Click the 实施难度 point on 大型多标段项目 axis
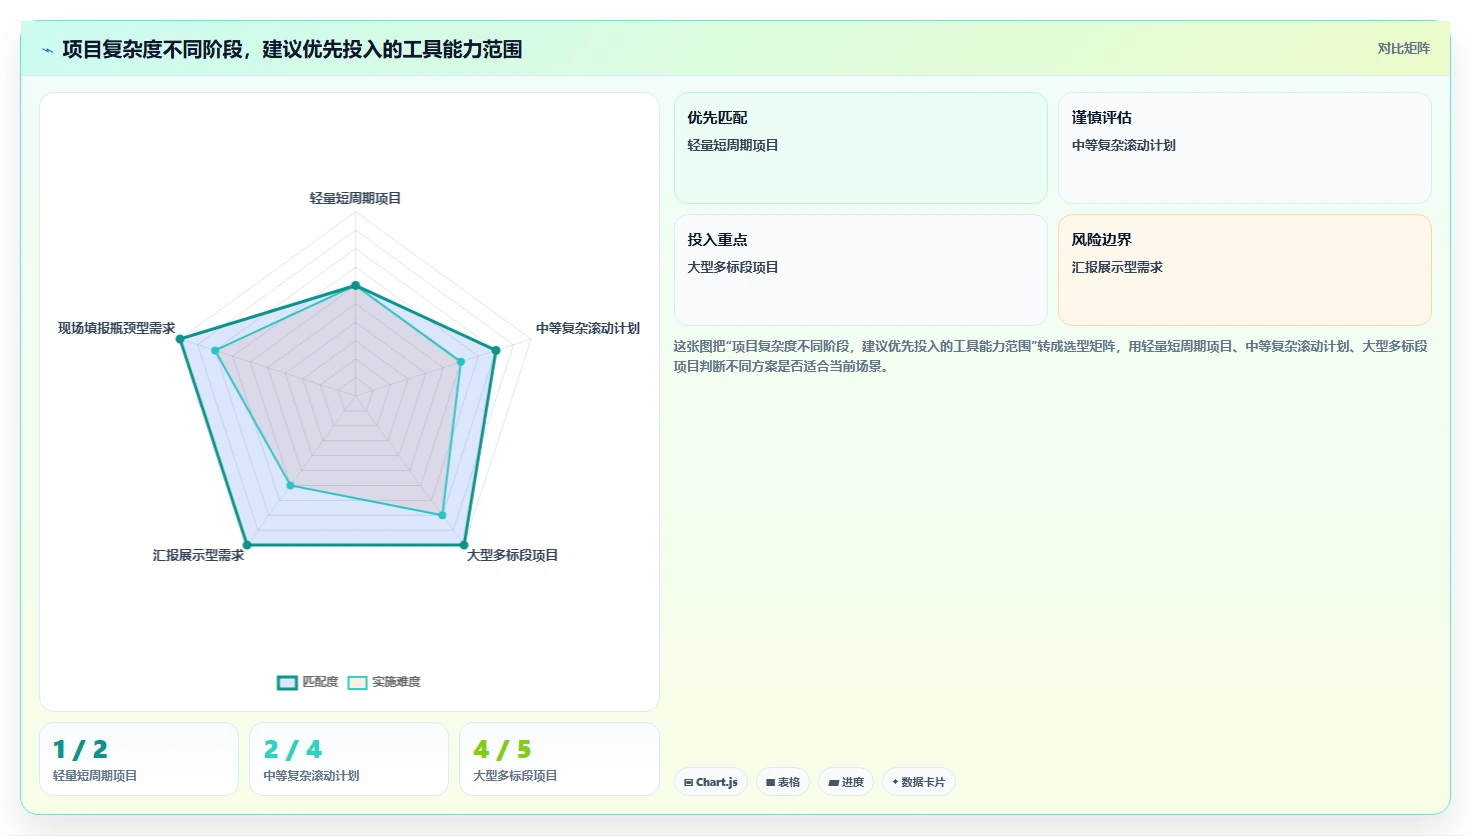Image resolution: width=1471 pixels, height=836 pixels. pyautogui.click(x=442, y=515)
